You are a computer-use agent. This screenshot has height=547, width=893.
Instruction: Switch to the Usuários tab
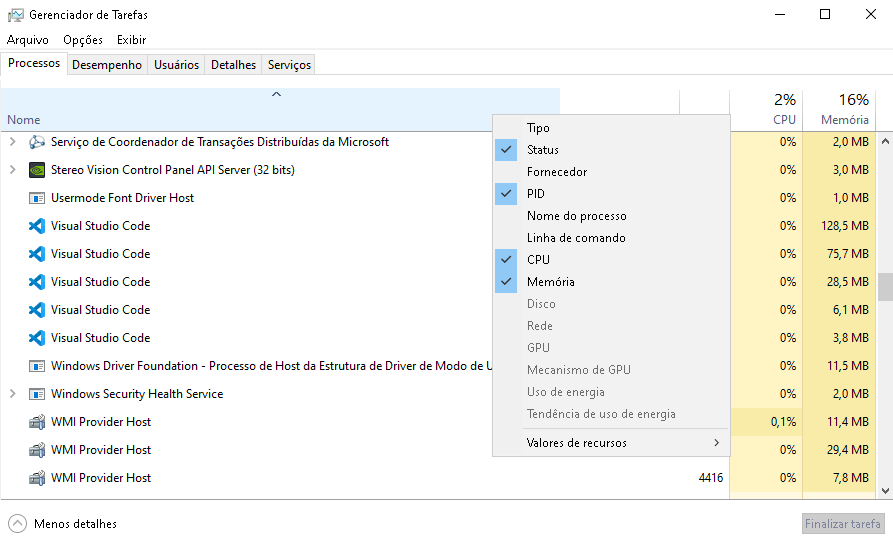point(177,65)
